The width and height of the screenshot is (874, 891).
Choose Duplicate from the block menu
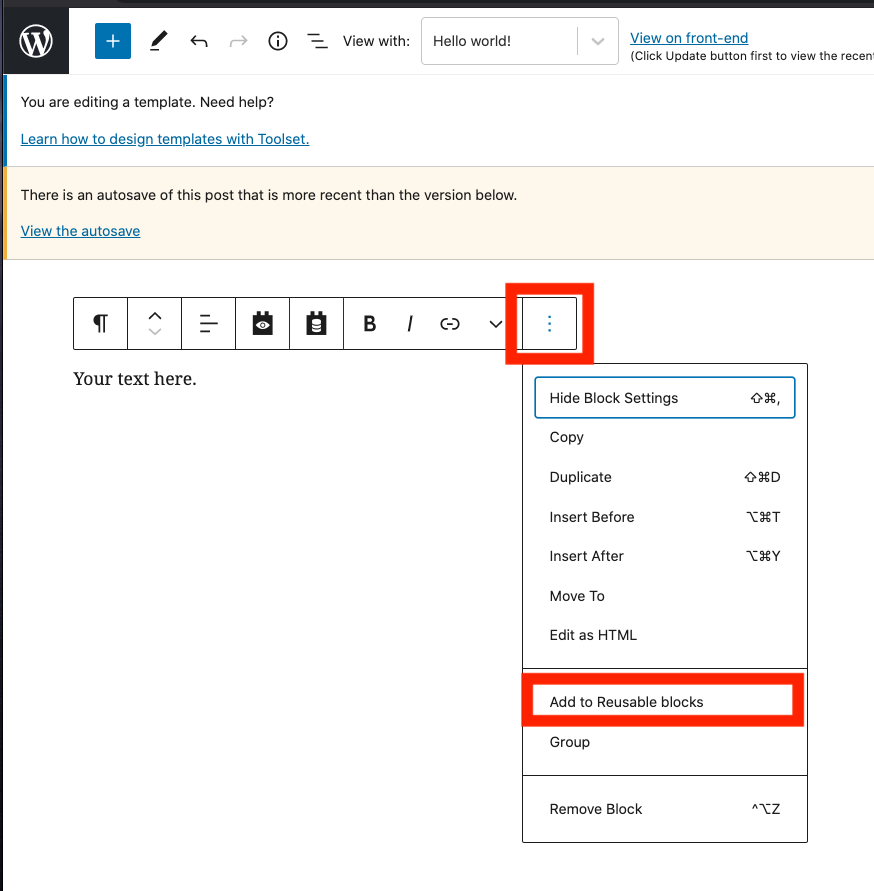pos(580,477)
